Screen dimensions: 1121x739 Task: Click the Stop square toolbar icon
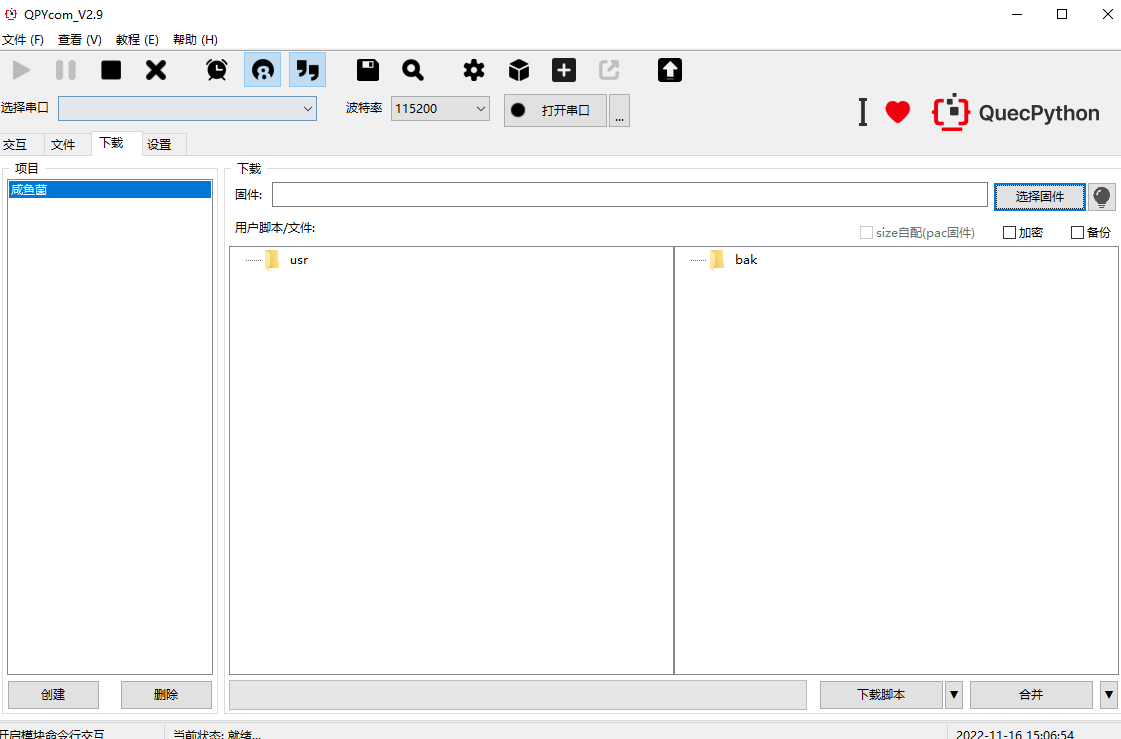[x=111, y=70]
